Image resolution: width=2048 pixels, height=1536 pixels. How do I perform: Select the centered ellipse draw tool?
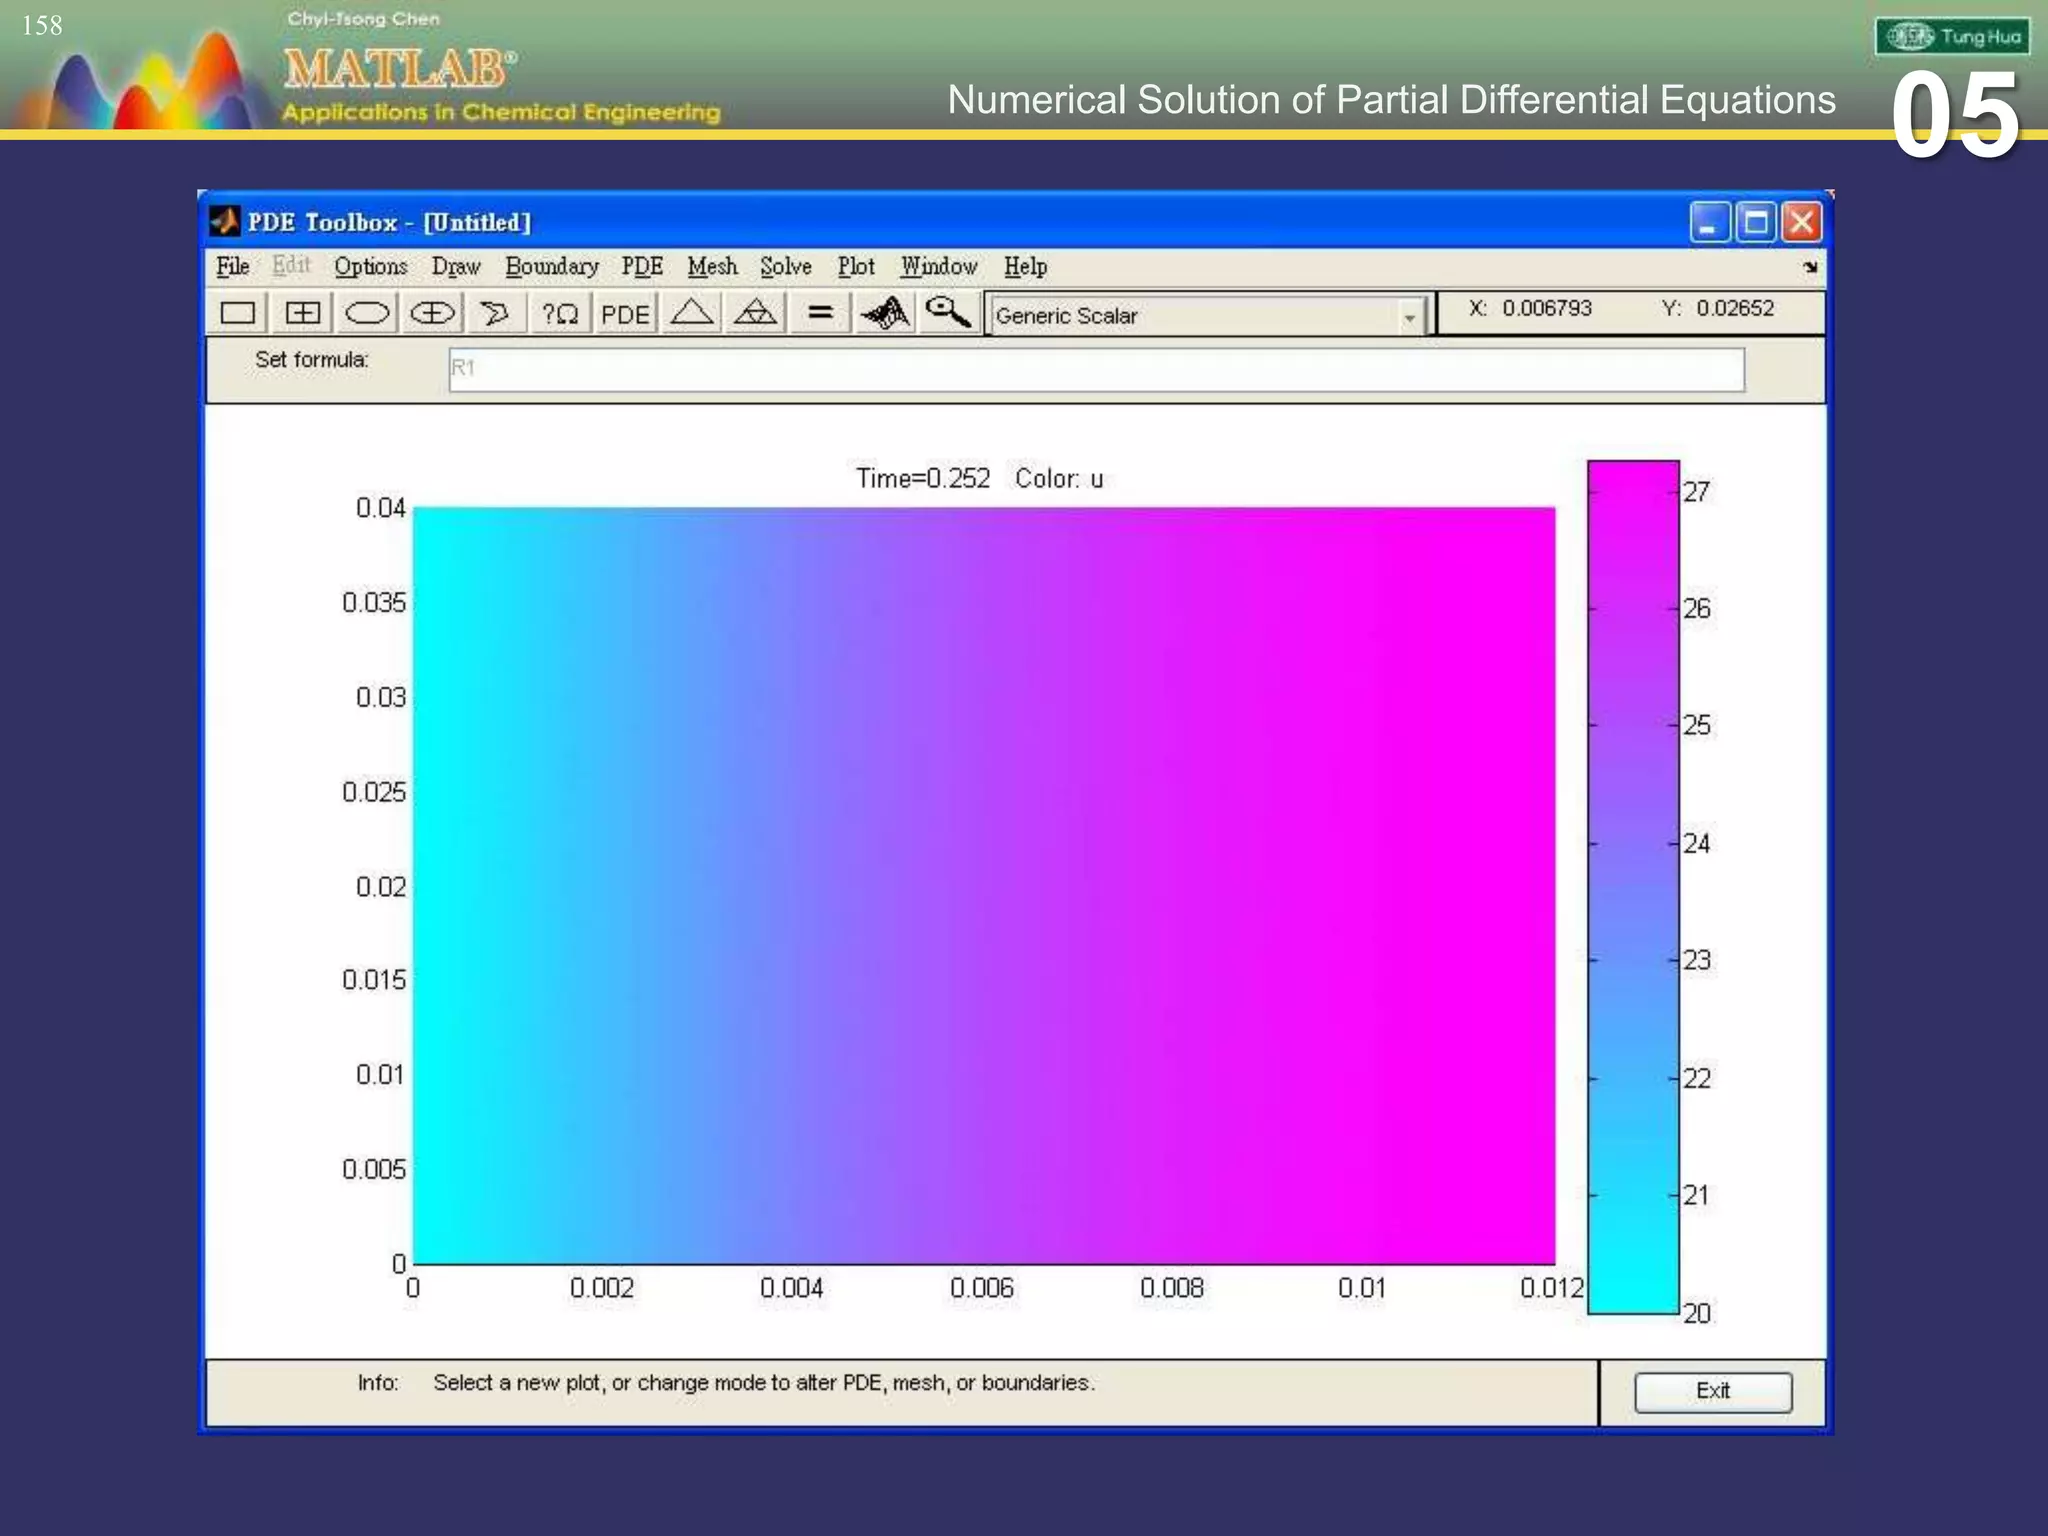coord(432,314)
